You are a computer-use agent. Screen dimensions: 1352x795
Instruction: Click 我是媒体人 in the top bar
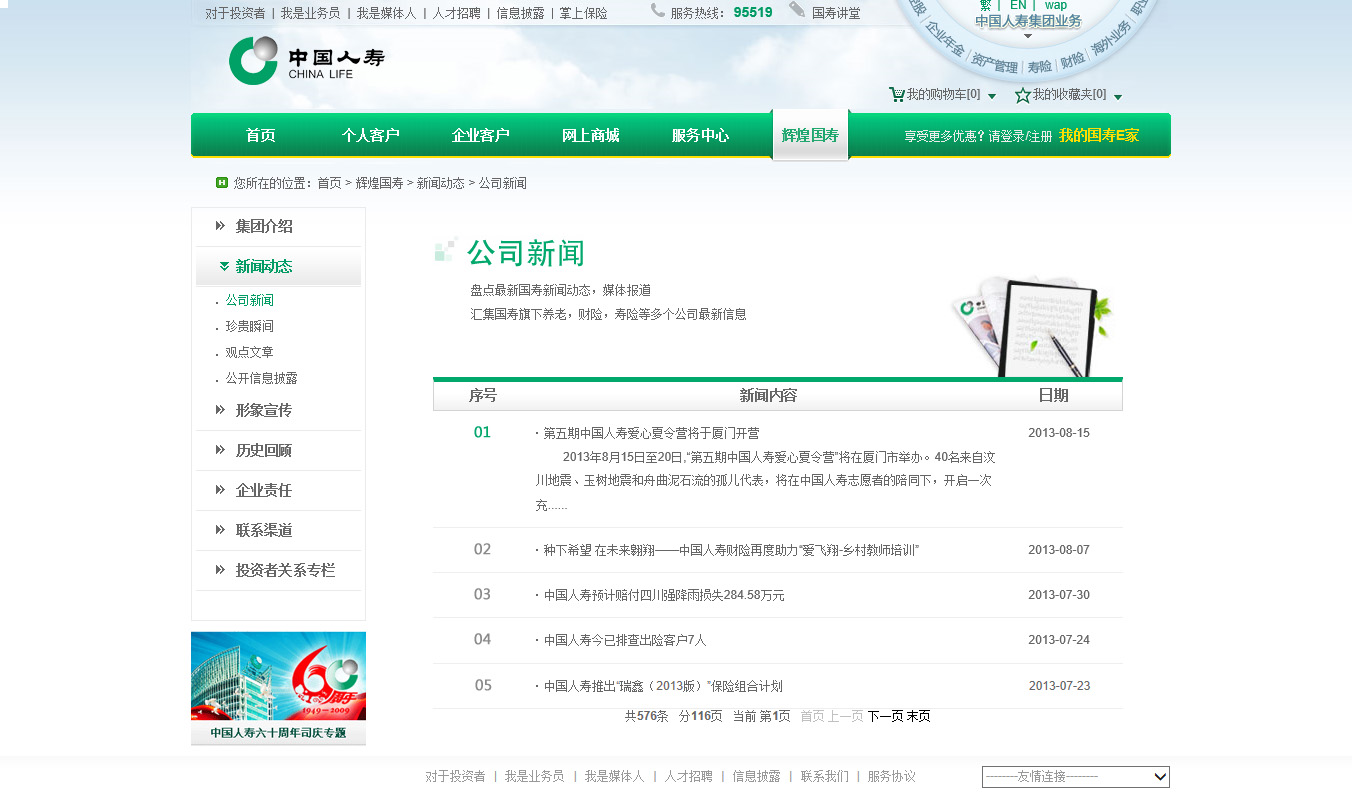(386, 14)
